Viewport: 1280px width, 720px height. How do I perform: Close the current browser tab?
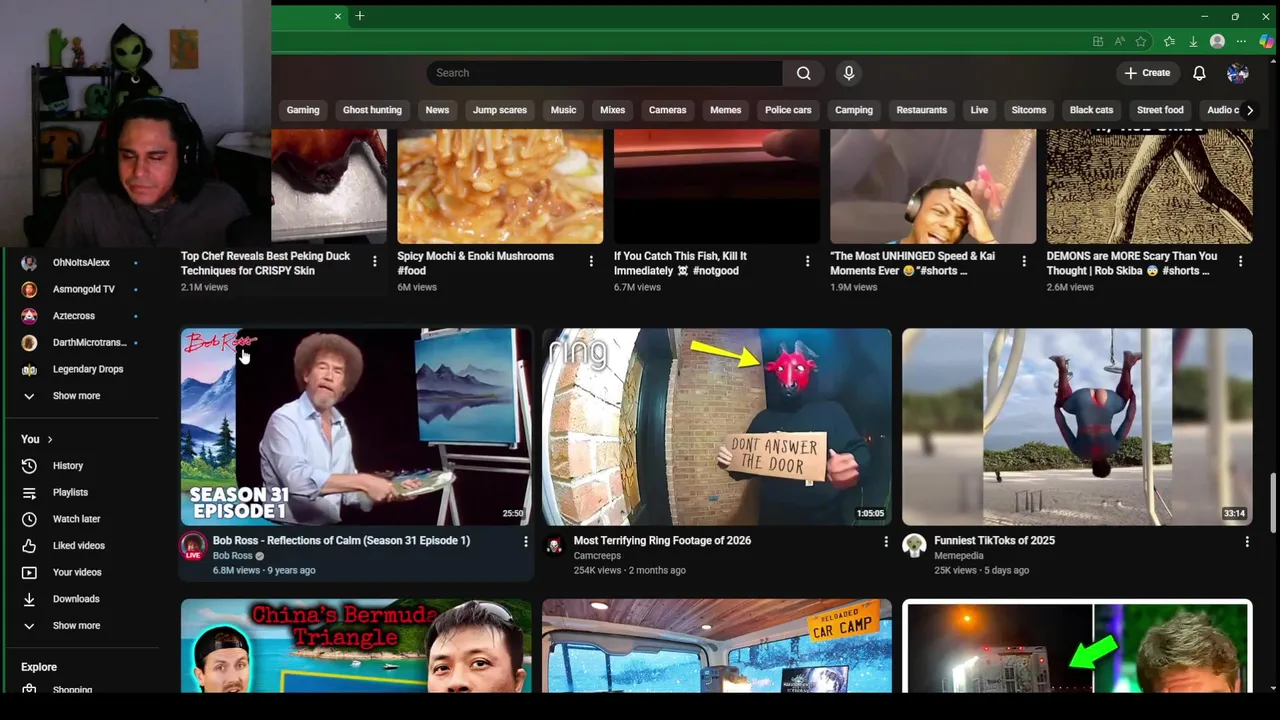[338, 16]
